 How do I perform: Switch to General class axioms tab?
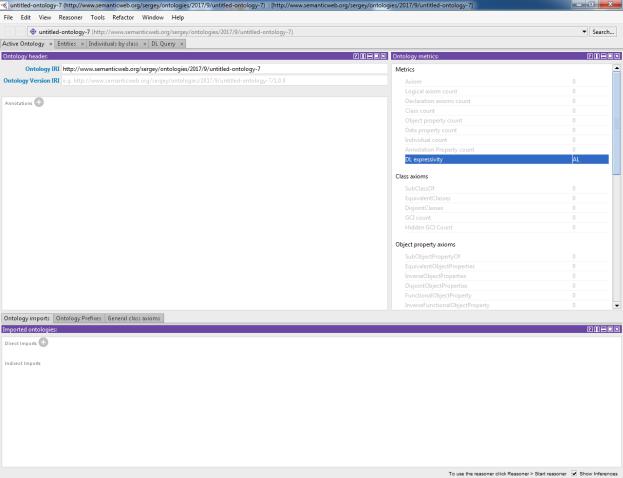coord(133,318)
